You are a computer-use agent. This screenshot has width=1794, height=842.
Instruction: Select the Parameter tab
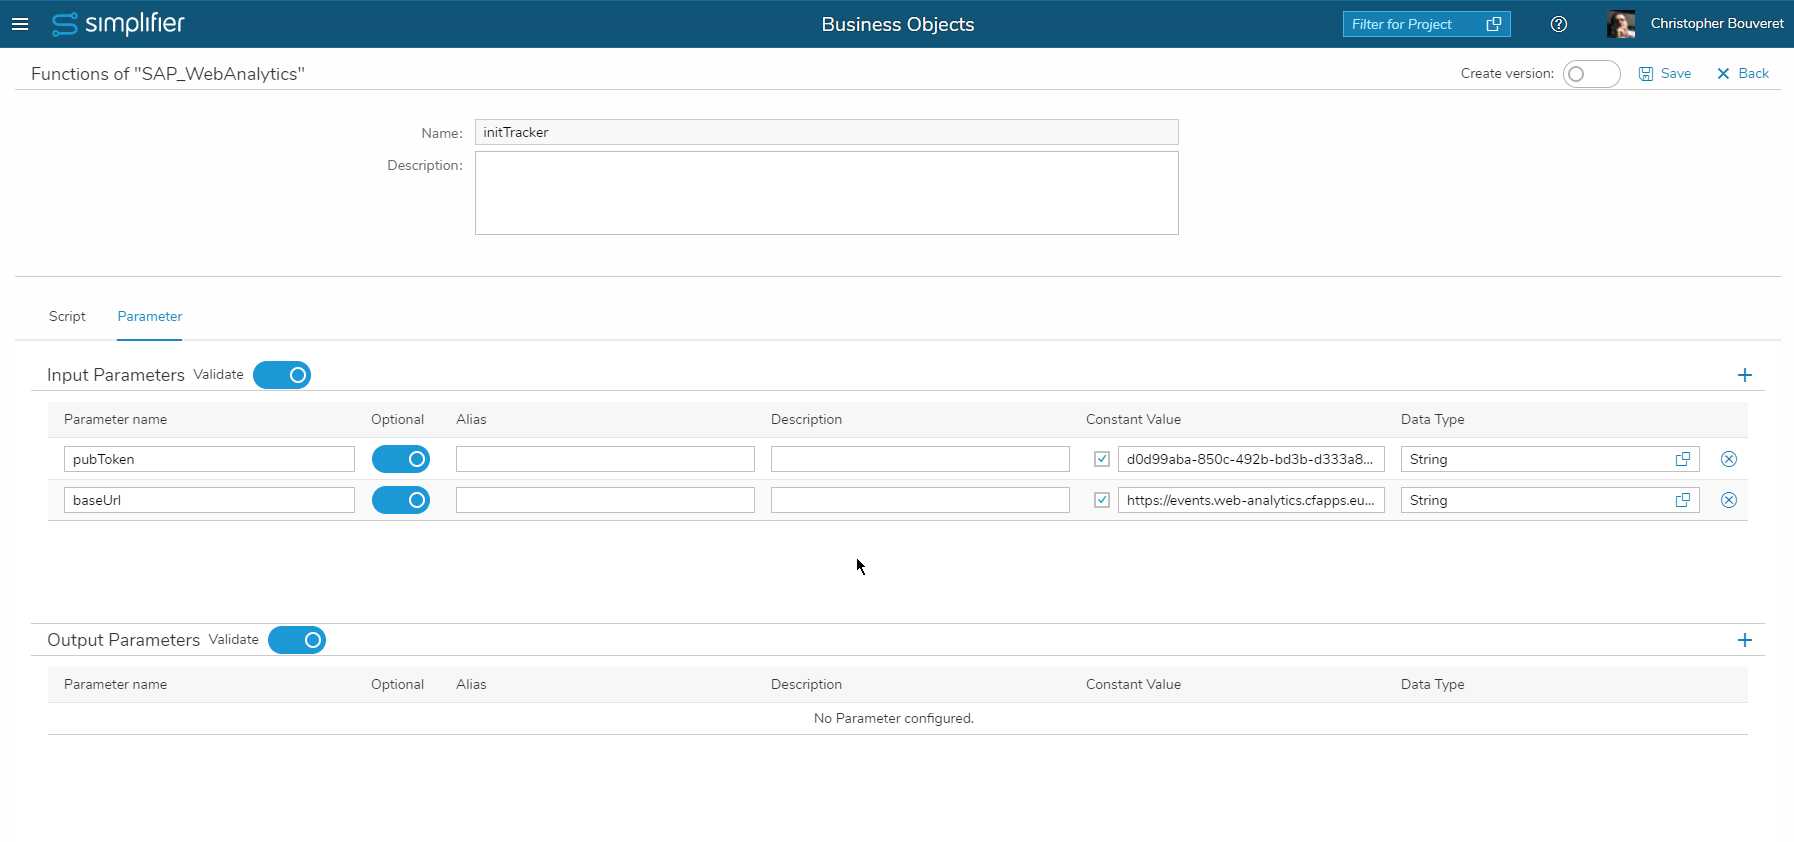pyautogui.click(x=150, y=316)
